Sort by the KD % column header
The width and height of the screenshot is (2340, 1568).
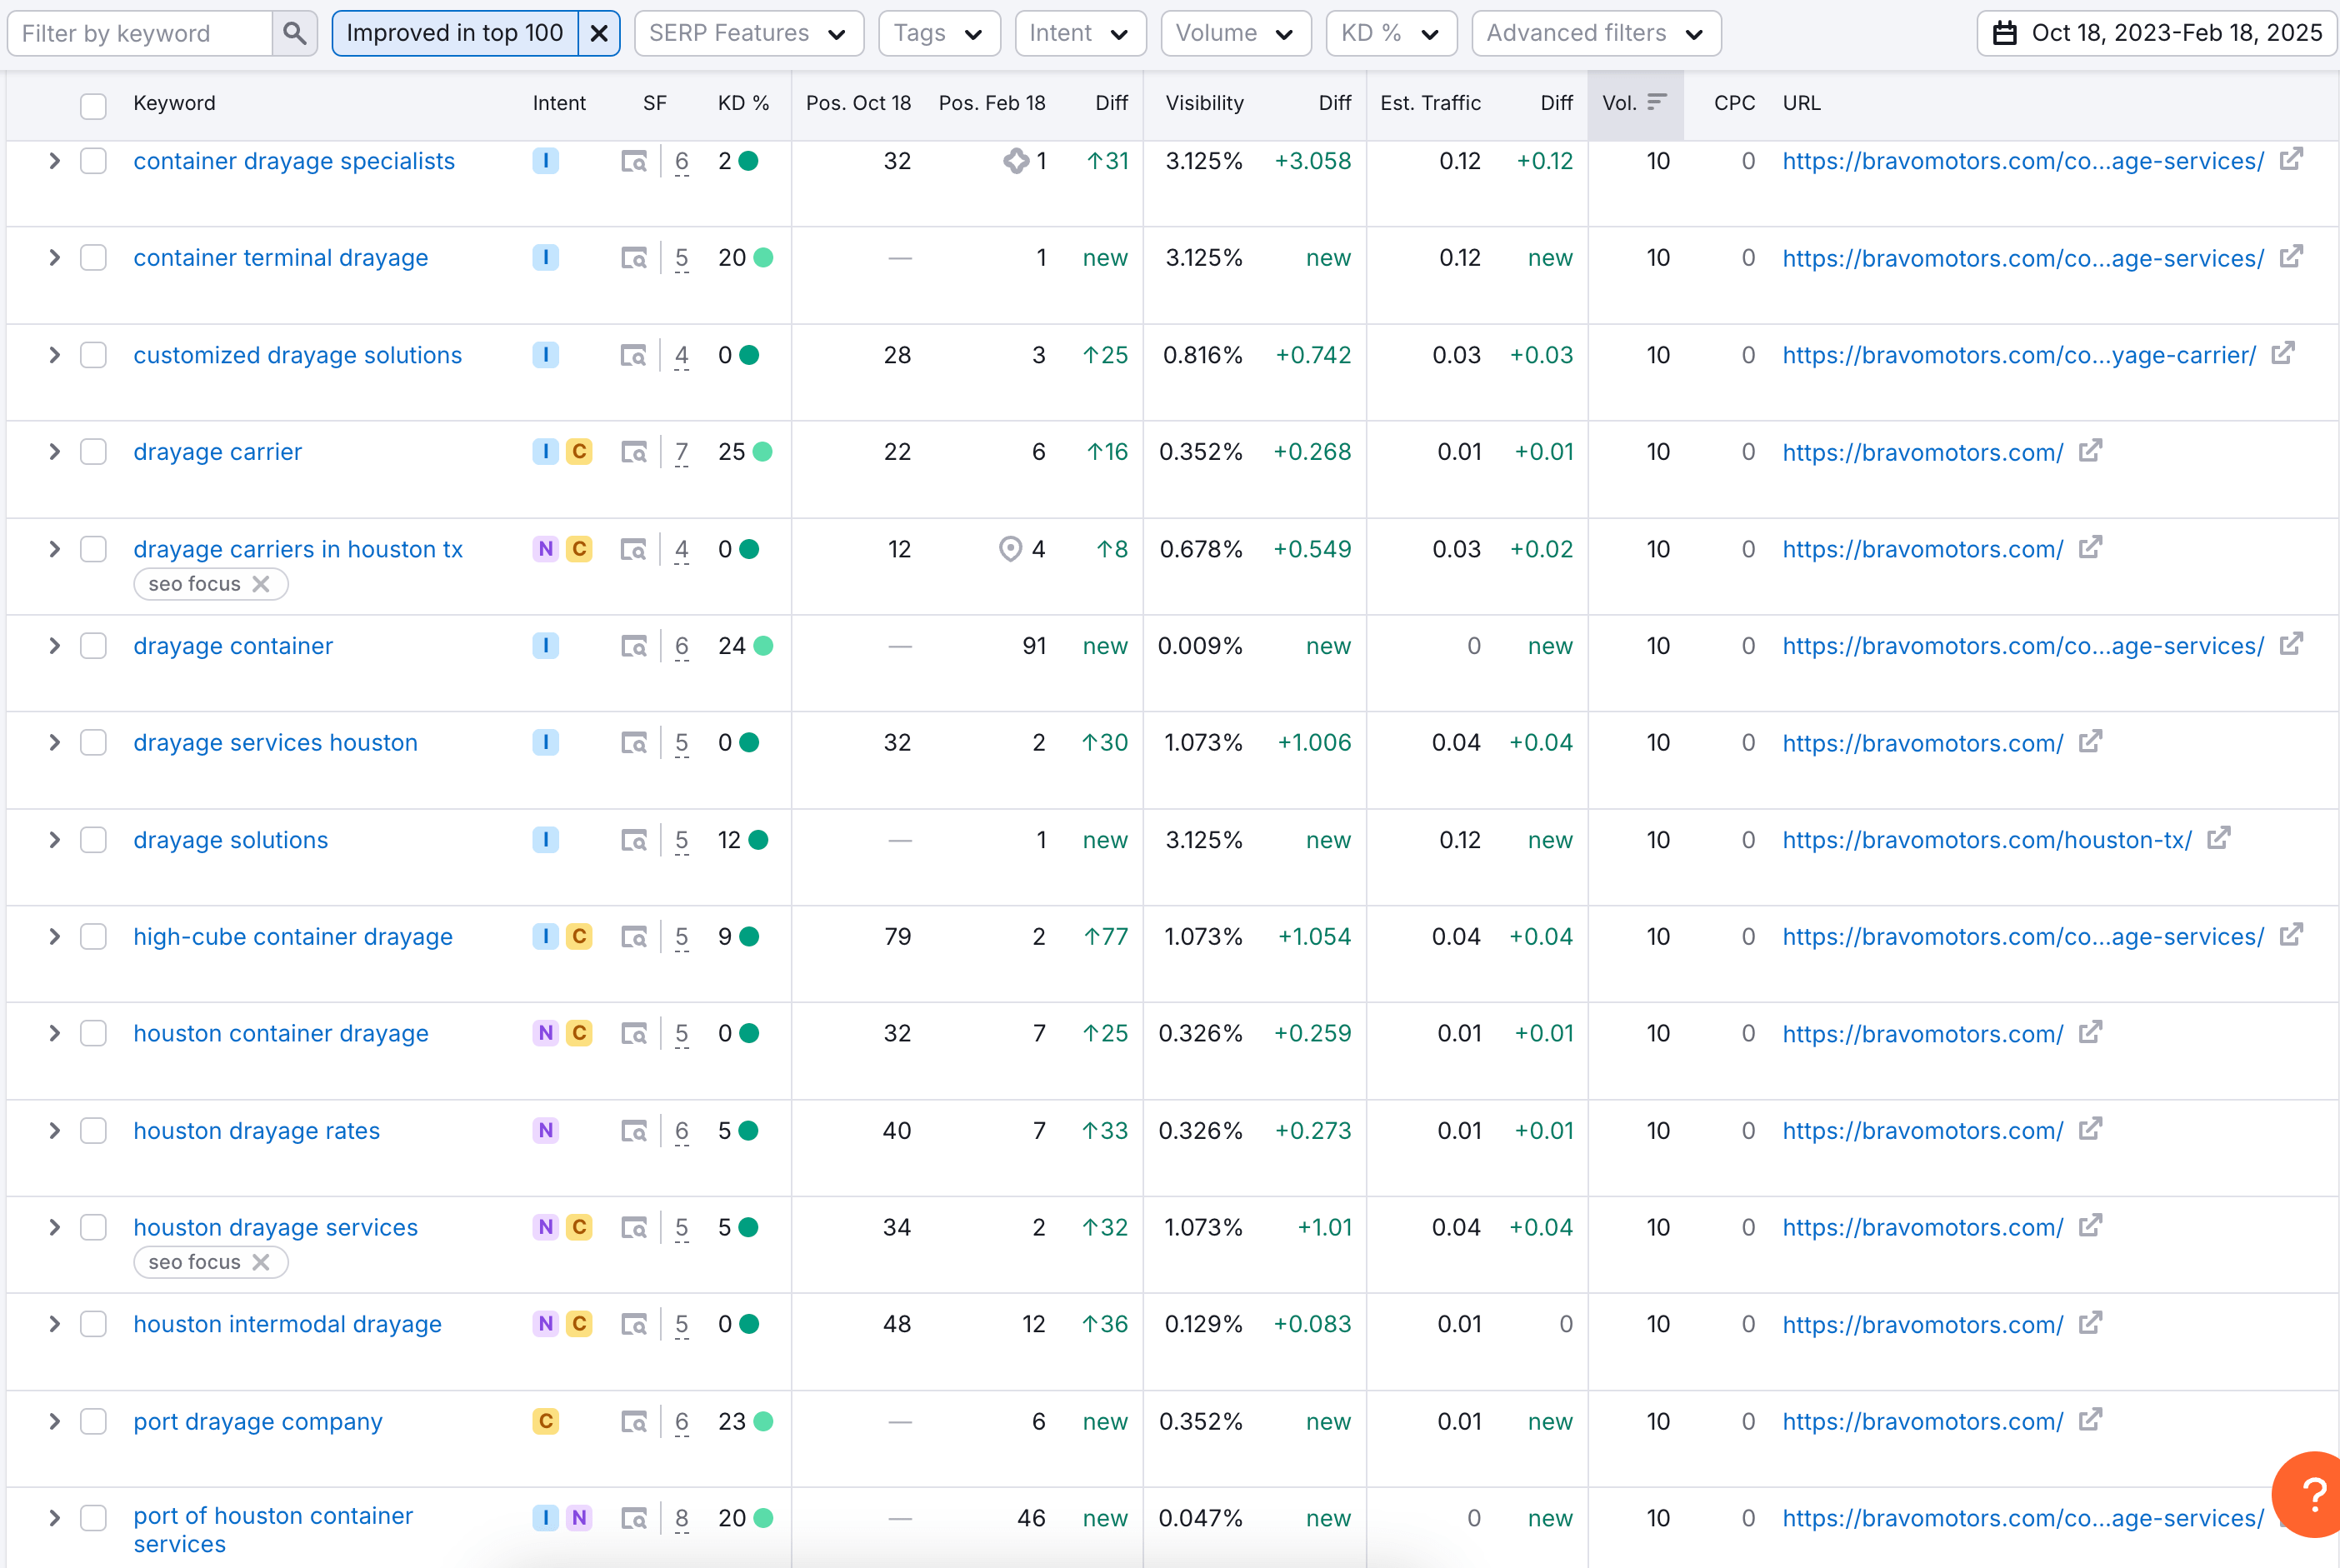click(743, 103)
